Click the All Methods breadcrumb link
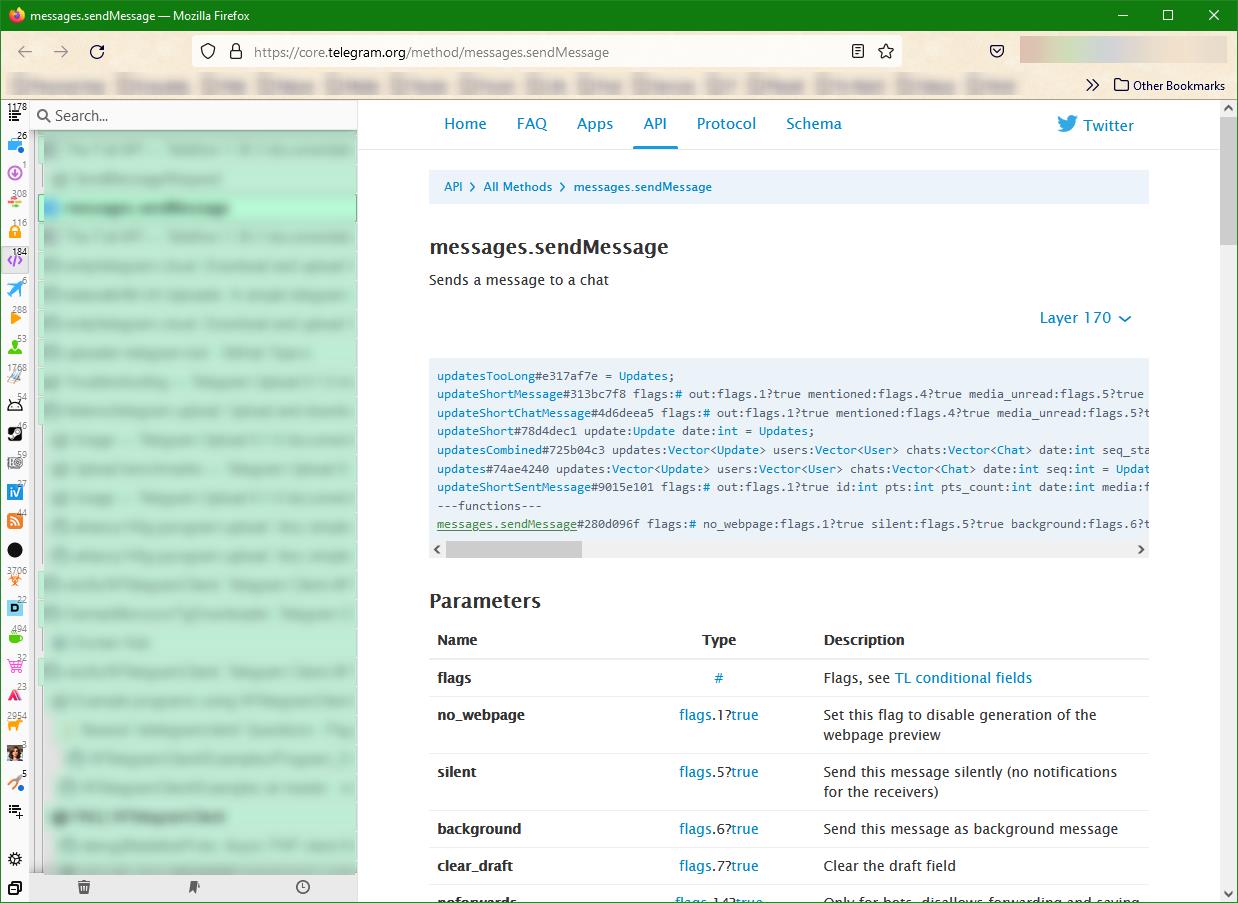This screenshot has width=1238, height=903. tap(517, 187)
